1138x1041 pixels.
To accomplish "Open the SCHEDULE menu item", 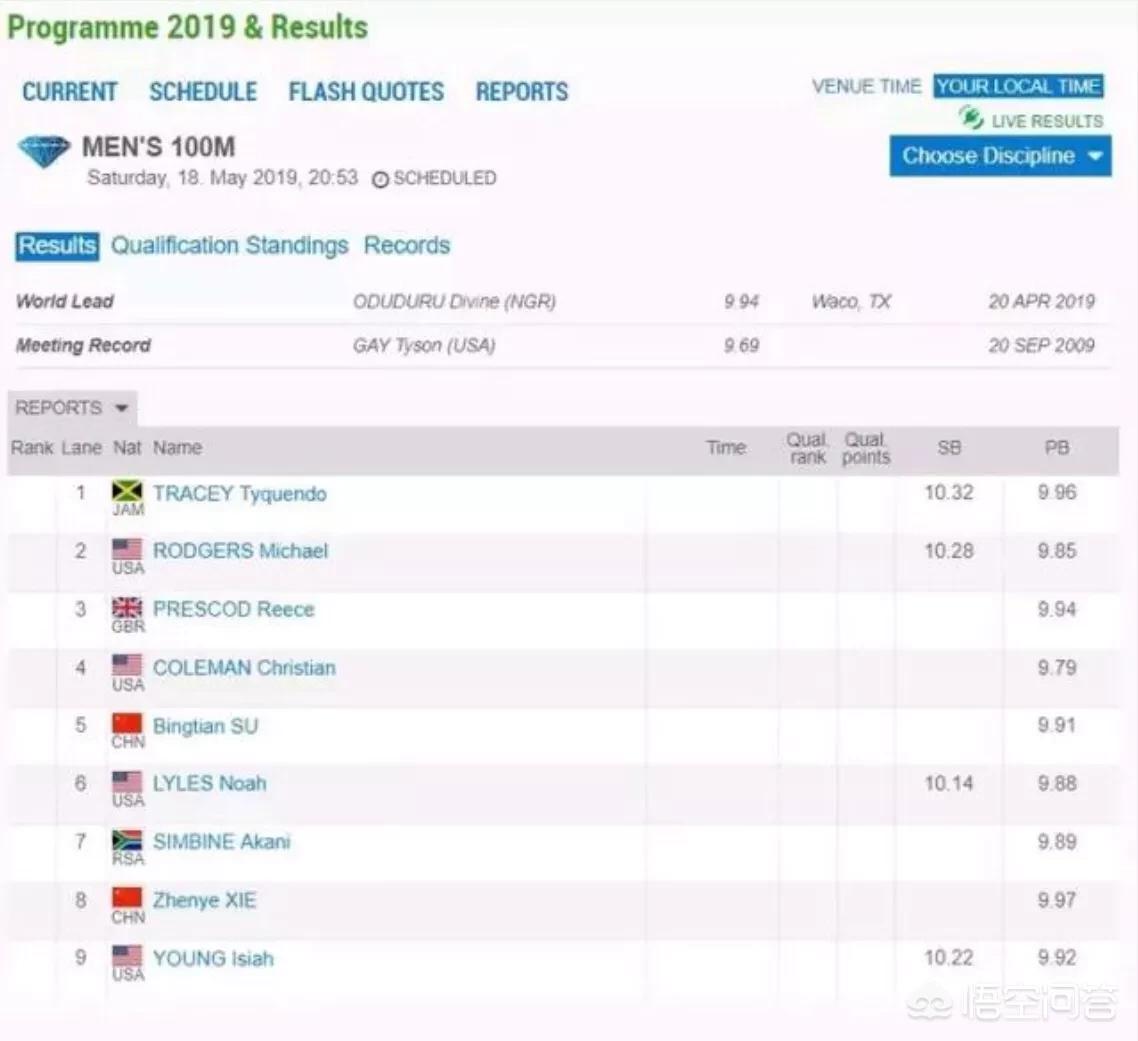I will (x=203, y=91).
